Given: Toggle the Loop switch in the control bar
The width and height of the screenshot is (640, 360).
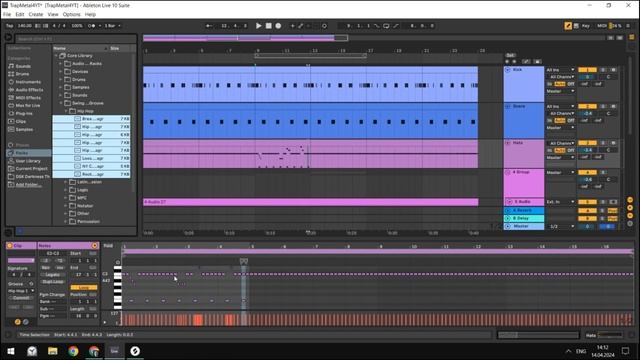Looking at the screenshot, I should (x=386, y=26).
